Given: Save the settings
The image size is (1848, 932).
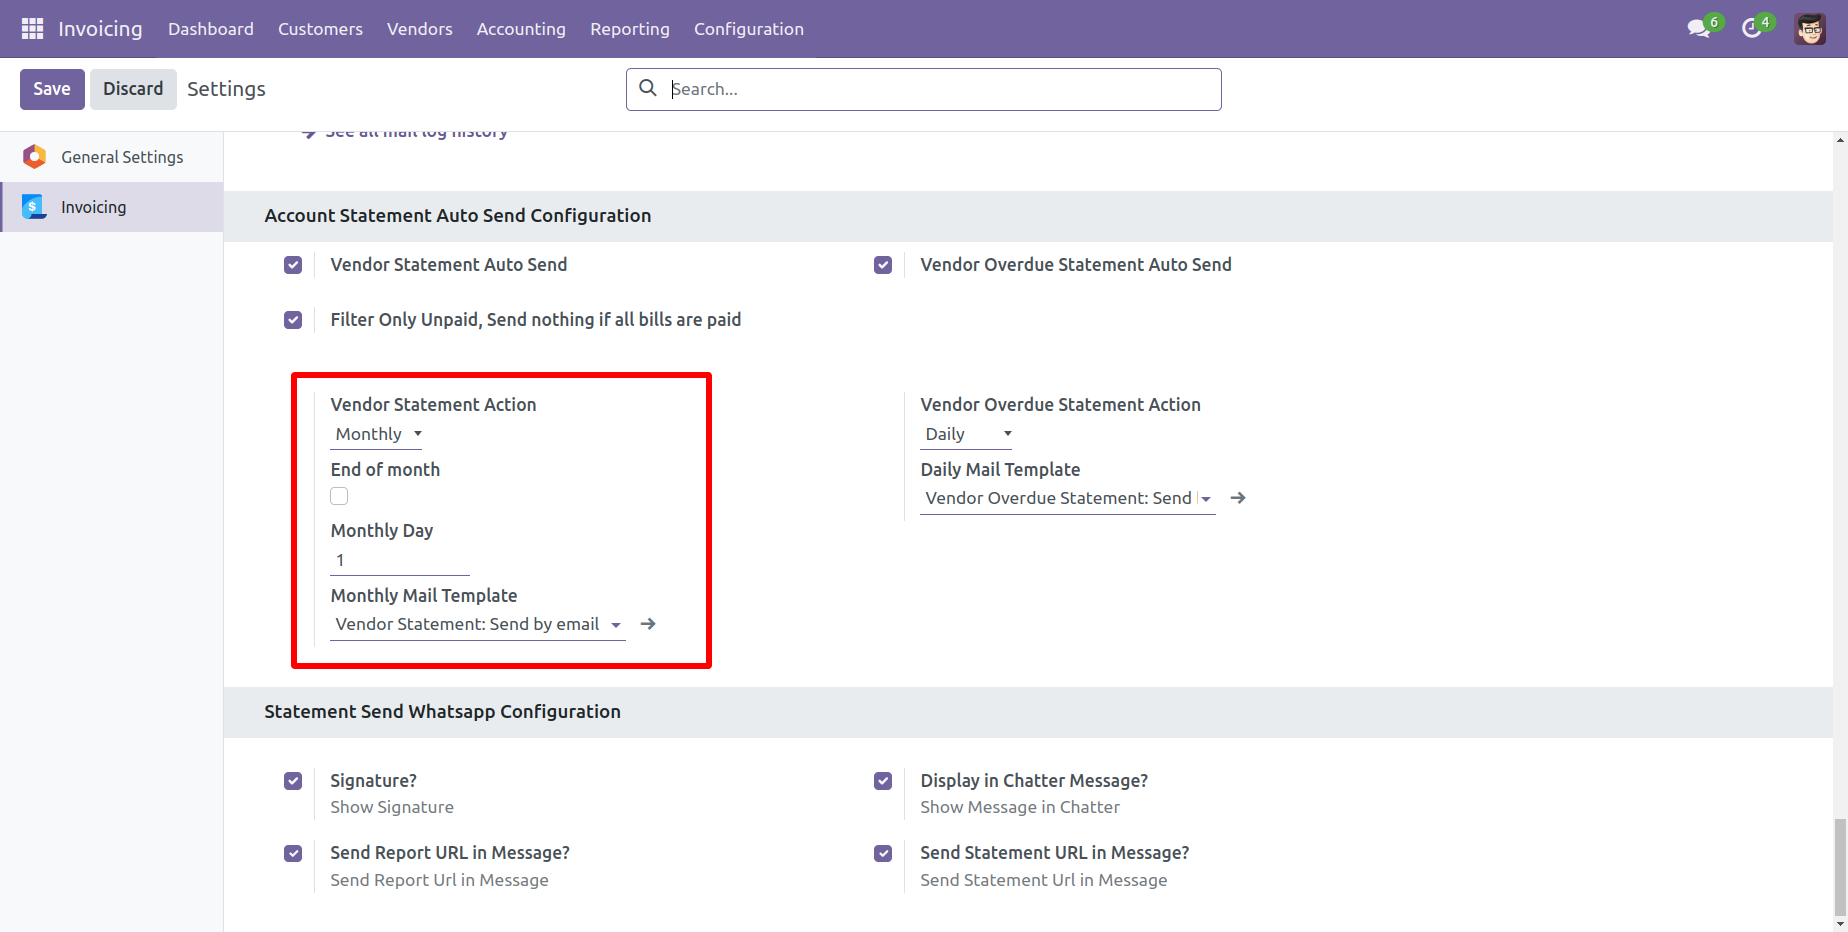Looking at the screenshot, I should [x=52, y=89].
